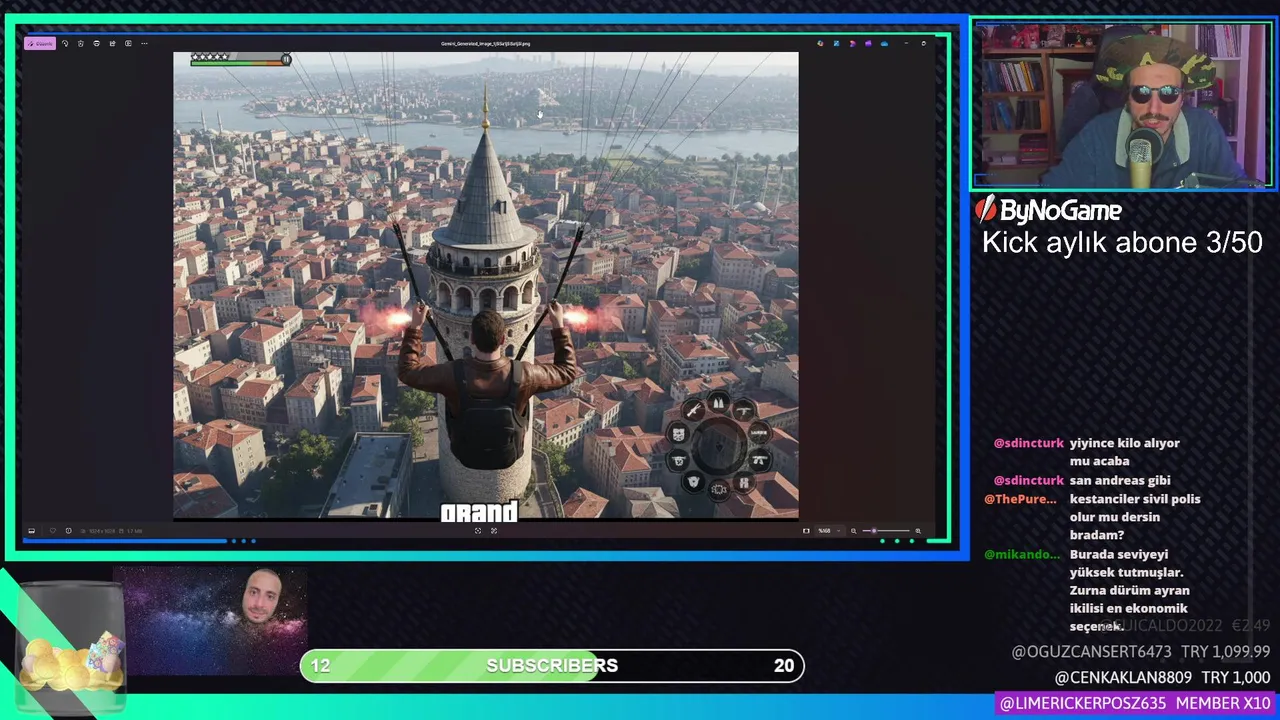Click the Galata Tower image in viewer
The width and height of the screenshot is (1280, 720).
[x=486, y=285]
